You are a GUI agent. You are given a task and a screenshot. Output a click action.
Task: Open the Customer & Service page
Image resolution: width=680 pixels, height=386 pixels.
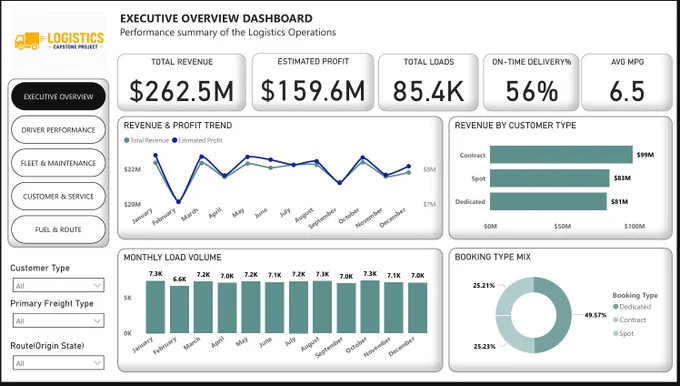pyautogui.click(x=59, y=196)
